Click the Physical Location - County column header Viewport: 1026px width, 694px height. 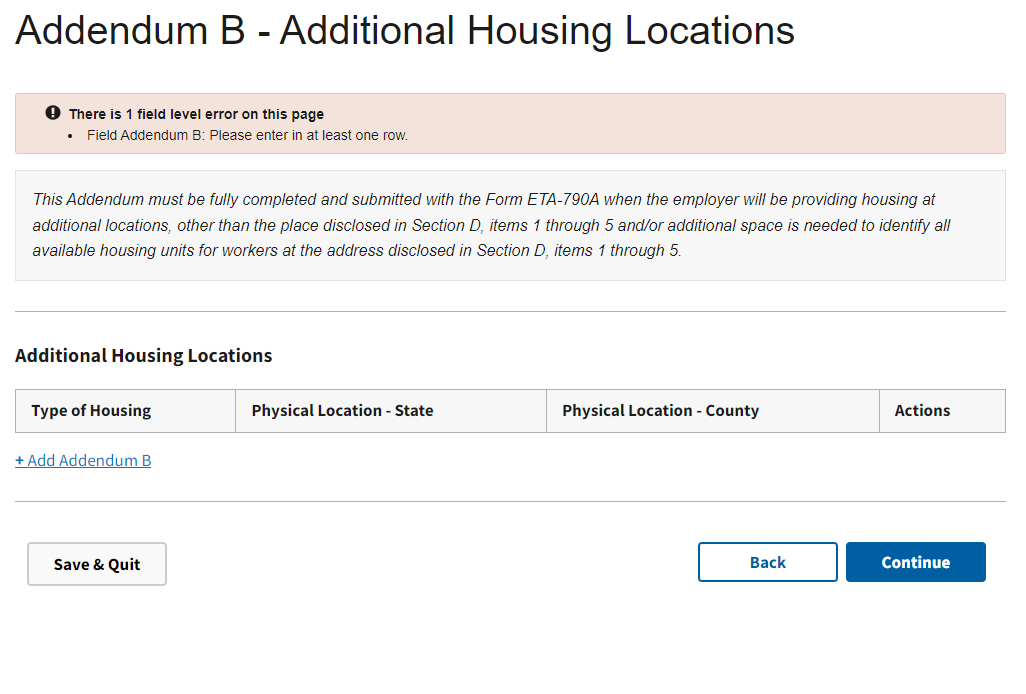click(660, 411)
